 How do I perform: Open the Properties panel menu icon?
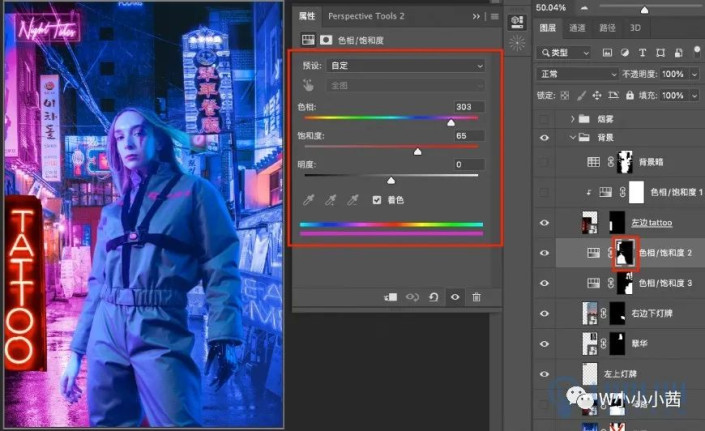[495, 17]
